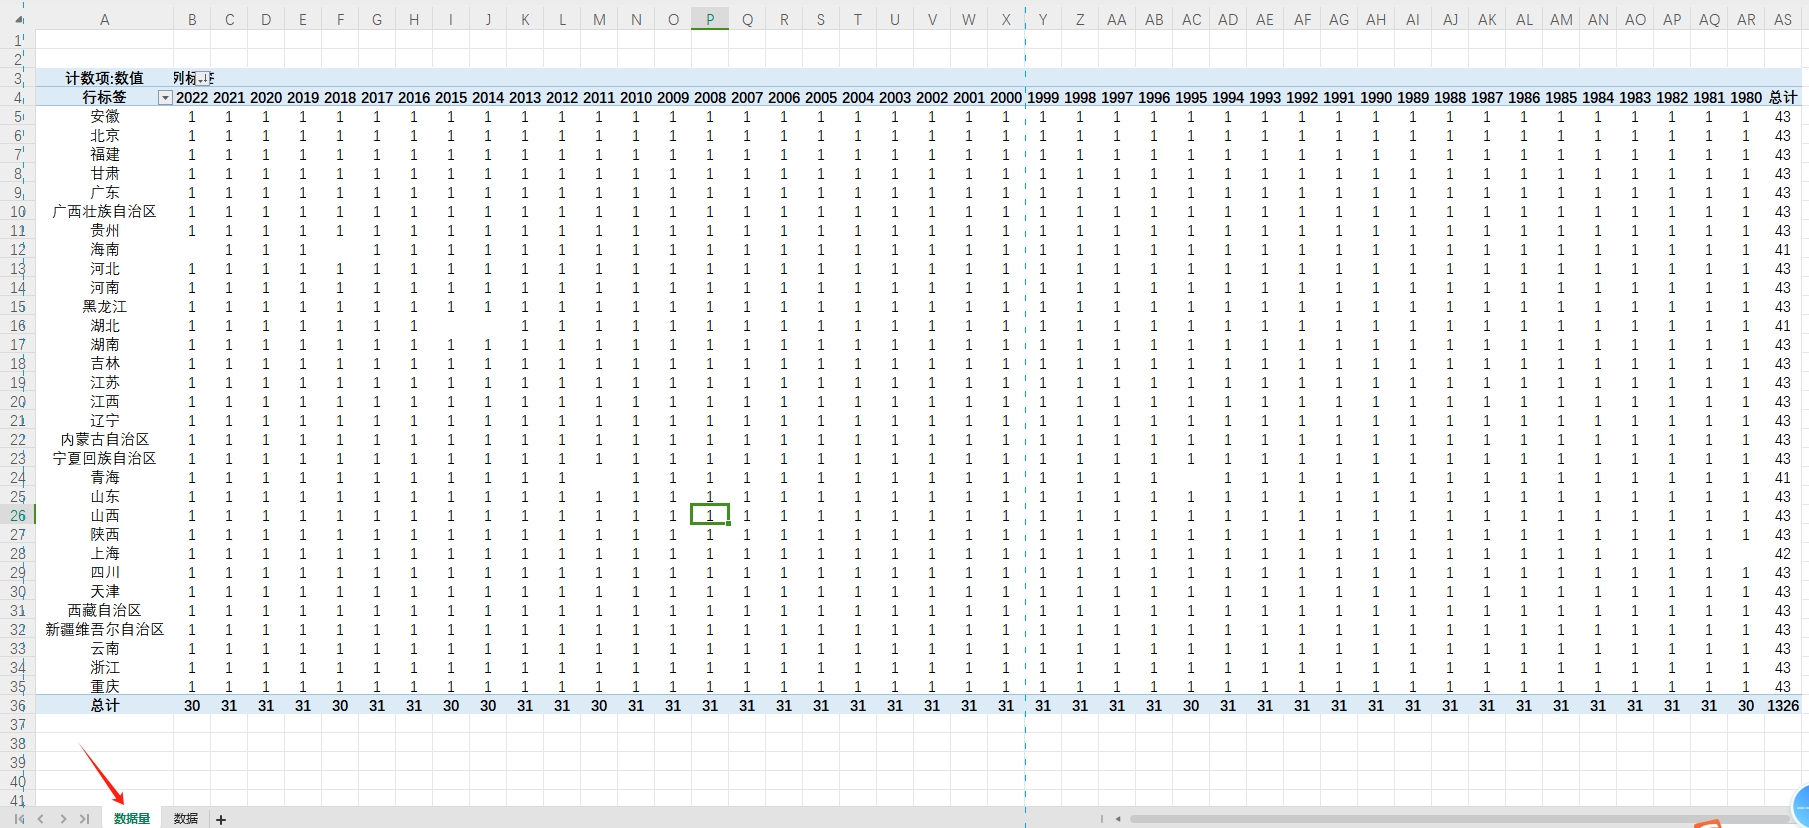Click the 新疆维吾尔自治区 row label

pos(104,629)
